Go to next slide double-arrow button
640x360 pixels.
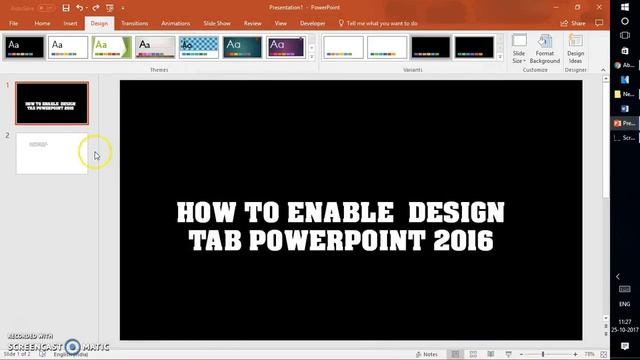[606, 334]
